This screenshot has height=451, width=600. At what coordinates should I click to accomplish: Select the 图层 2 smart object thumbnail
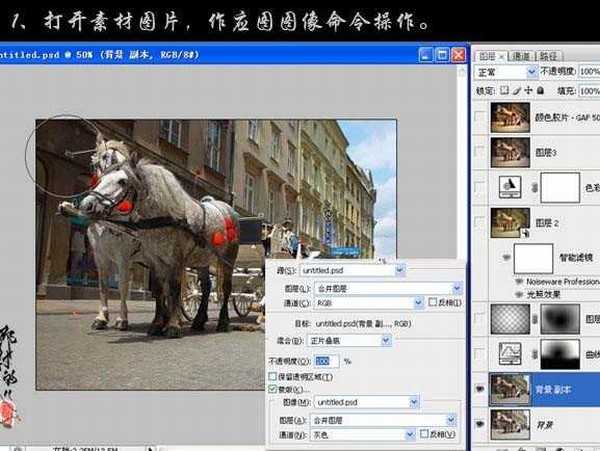tap(510, 223)
